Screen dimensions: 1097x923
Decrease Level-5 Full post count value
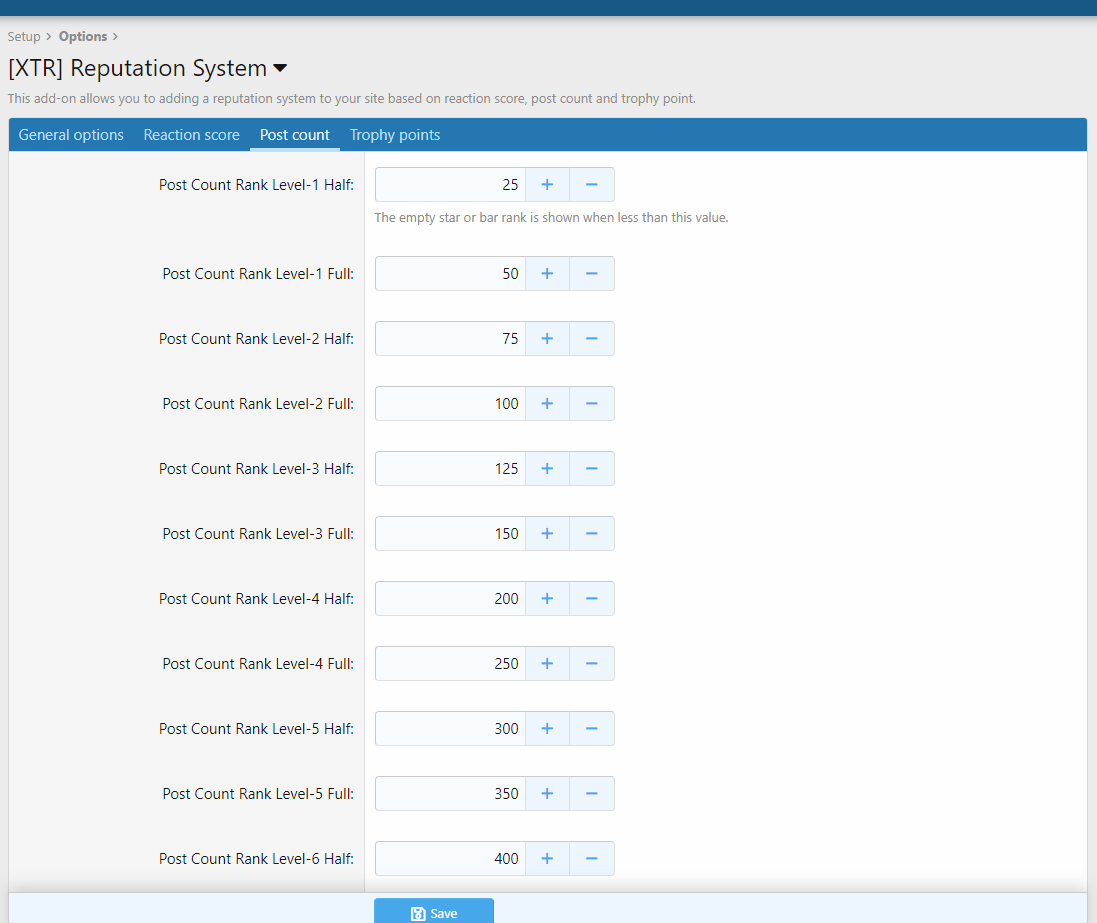click(x=592, y=794)
